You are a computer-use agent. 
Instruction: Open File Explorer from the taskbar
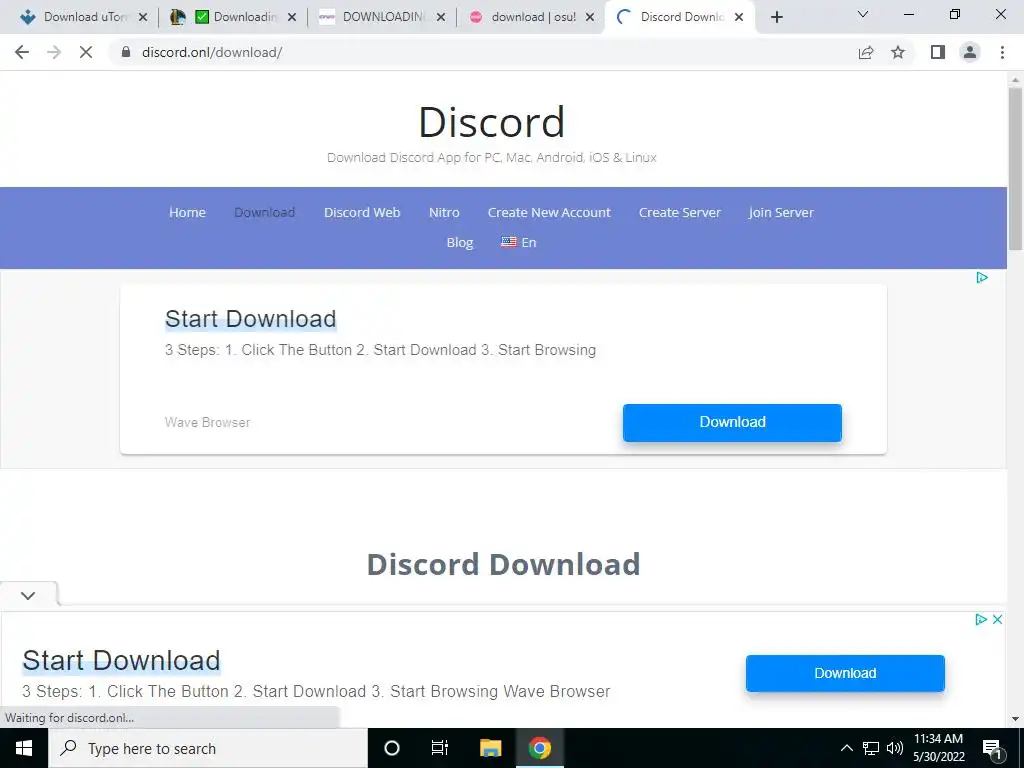click(490, 748)
